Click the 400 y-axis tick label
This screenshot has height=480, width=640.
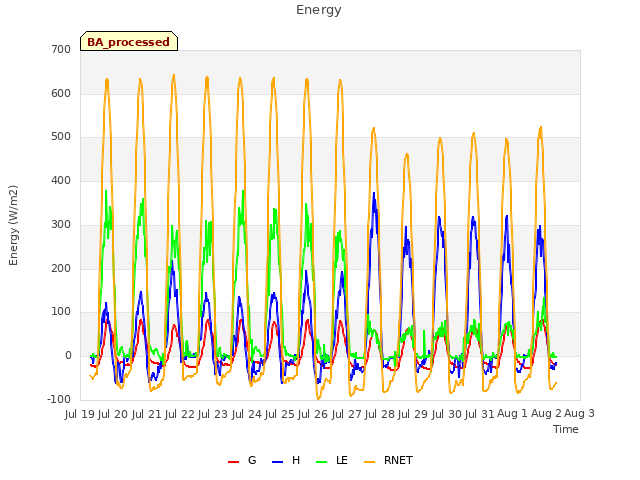click(x=61, y=180)
